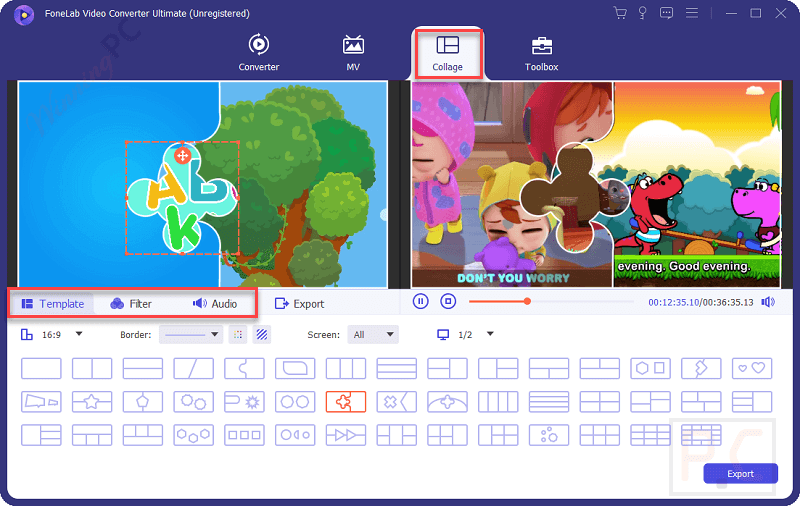This screenshot has height=506, width=800.
Task: Select the diagonal split template
Action: tap(193, 368)
